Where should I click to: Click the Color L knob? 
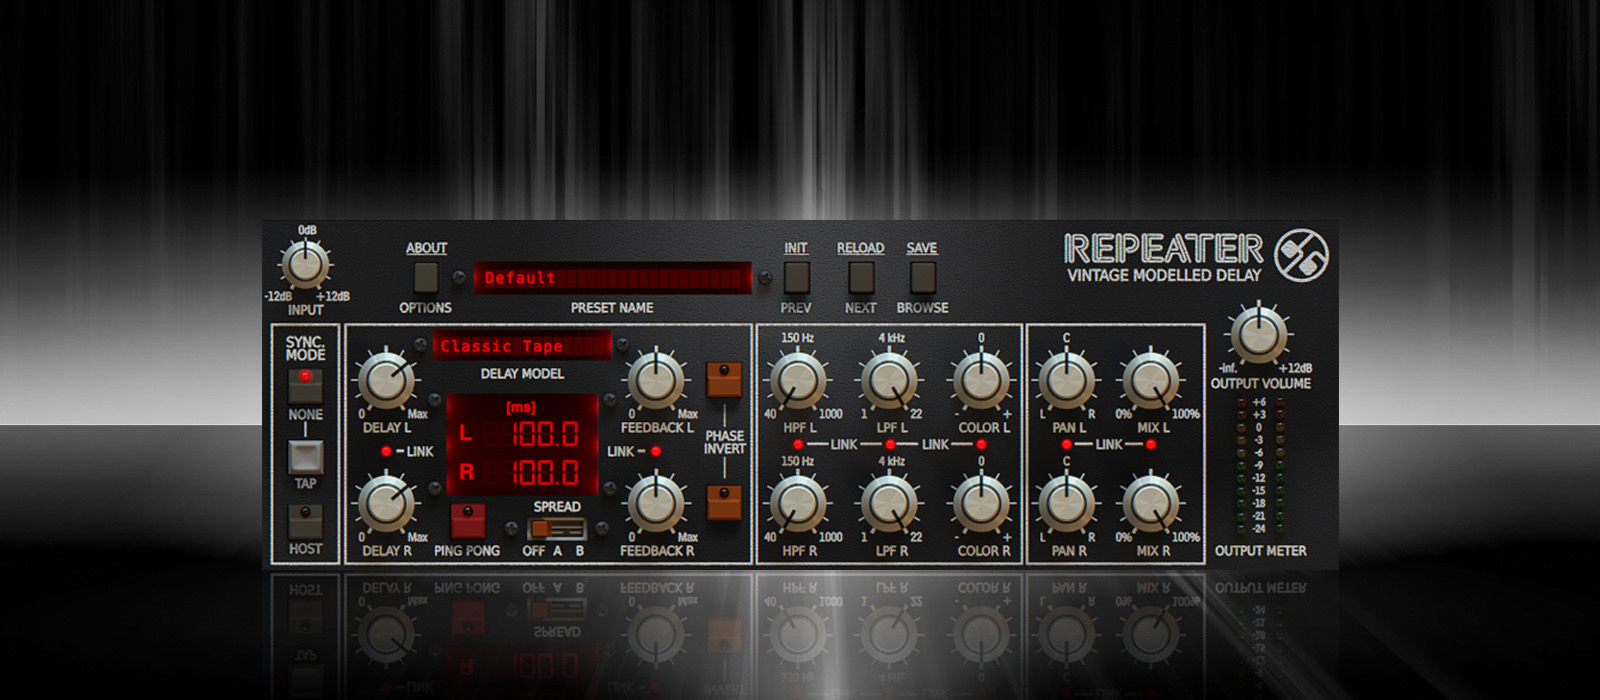(x=981, y=380)
